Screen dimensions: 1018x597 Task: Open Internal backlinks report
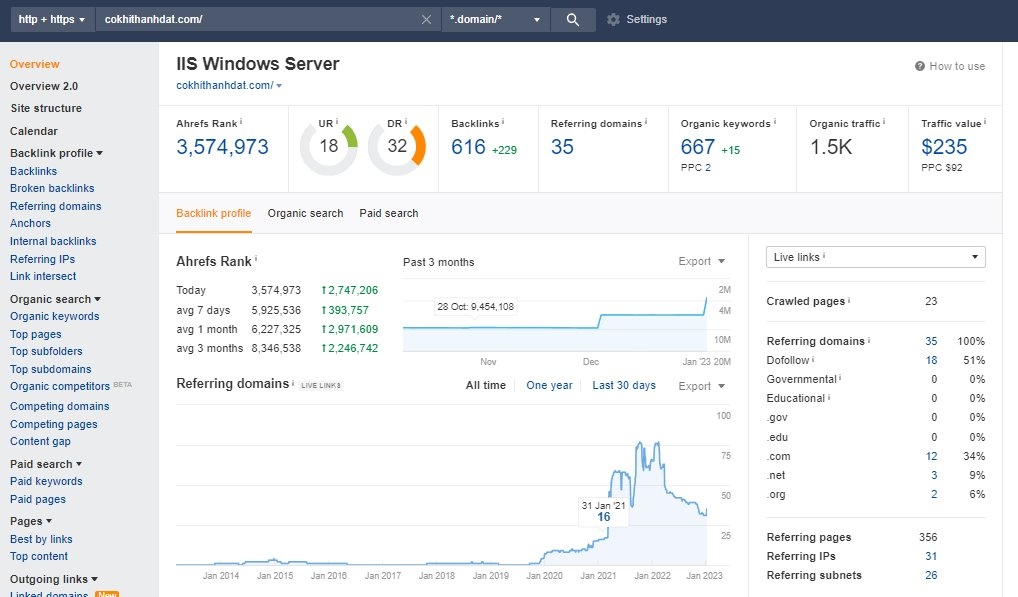click(53, 241)
